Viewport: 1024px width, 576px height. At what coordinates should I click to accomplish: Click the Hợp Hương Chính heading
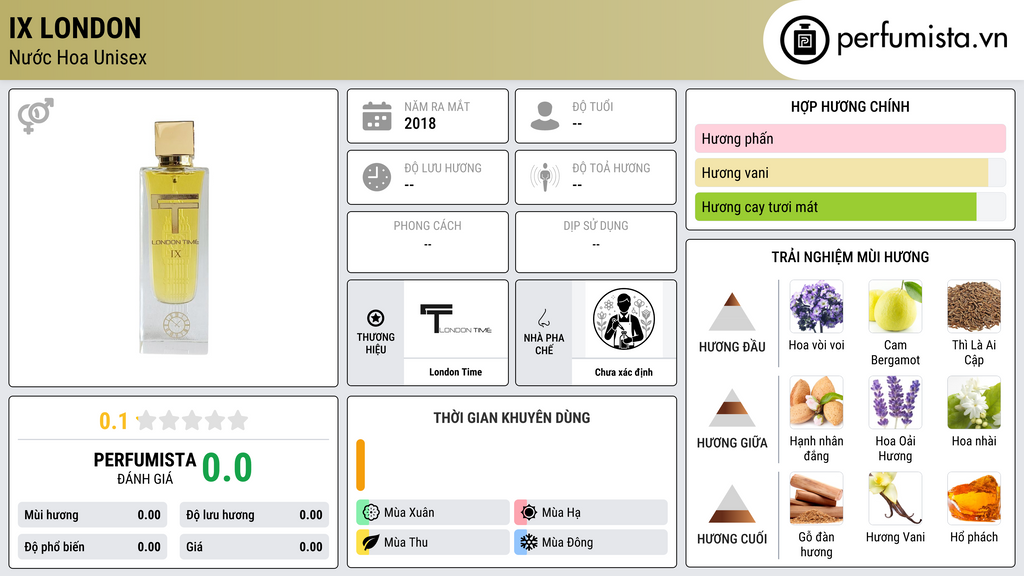click(850, 106)
